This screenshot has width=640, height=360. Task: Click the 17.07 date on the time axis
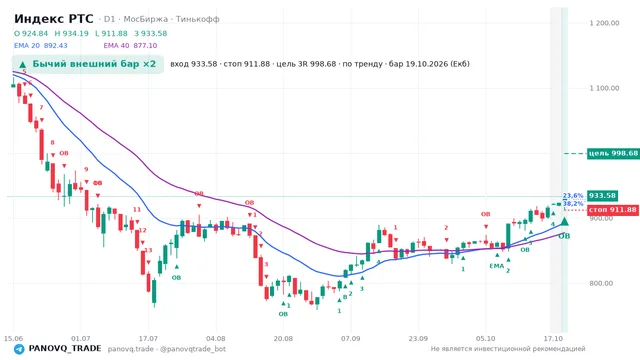click(x=148, y=339)
